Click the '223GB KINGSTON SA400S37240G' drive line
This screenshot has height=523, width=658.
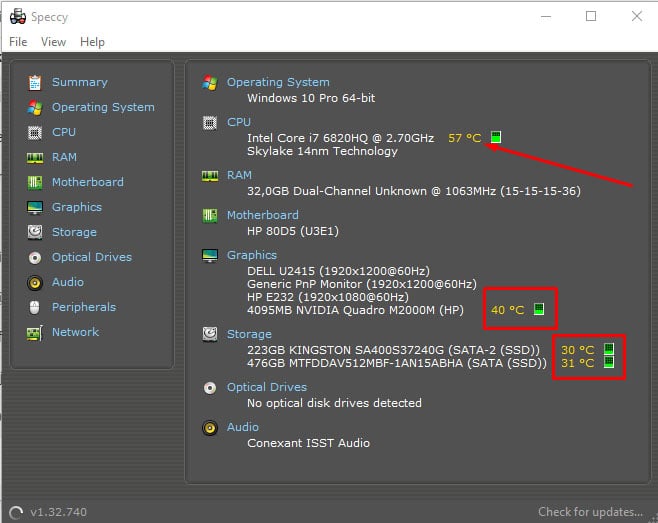point(393,350)
